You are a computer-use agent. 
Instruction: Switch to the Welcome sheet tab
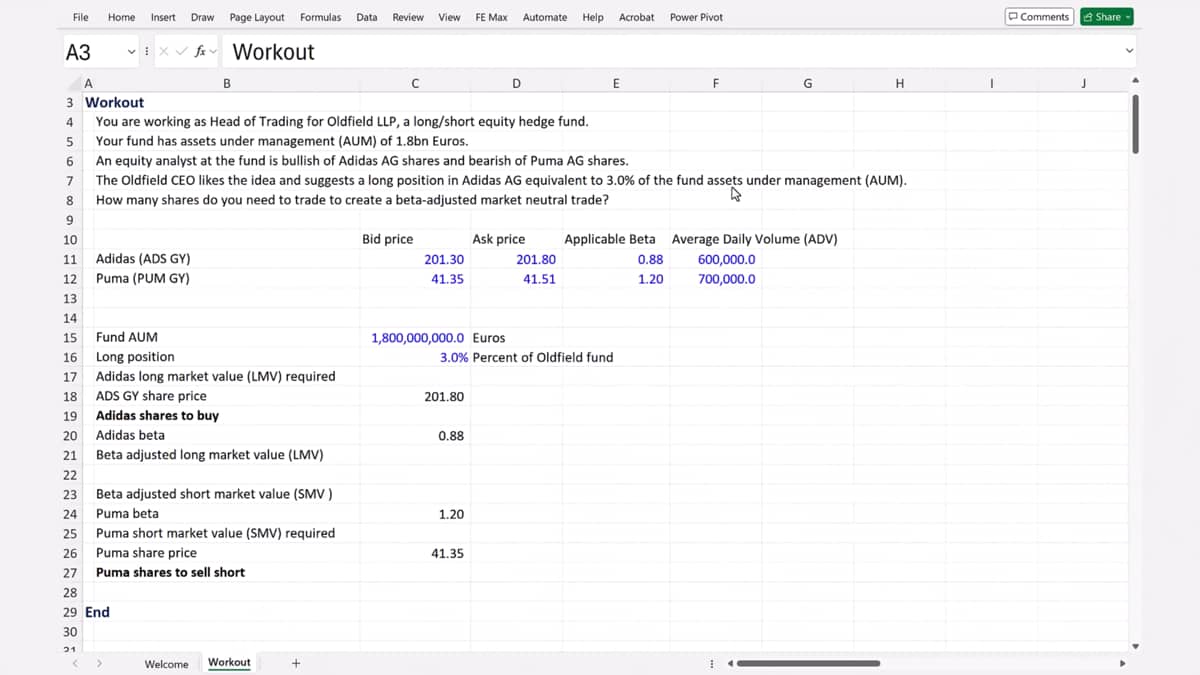[166, 664]
